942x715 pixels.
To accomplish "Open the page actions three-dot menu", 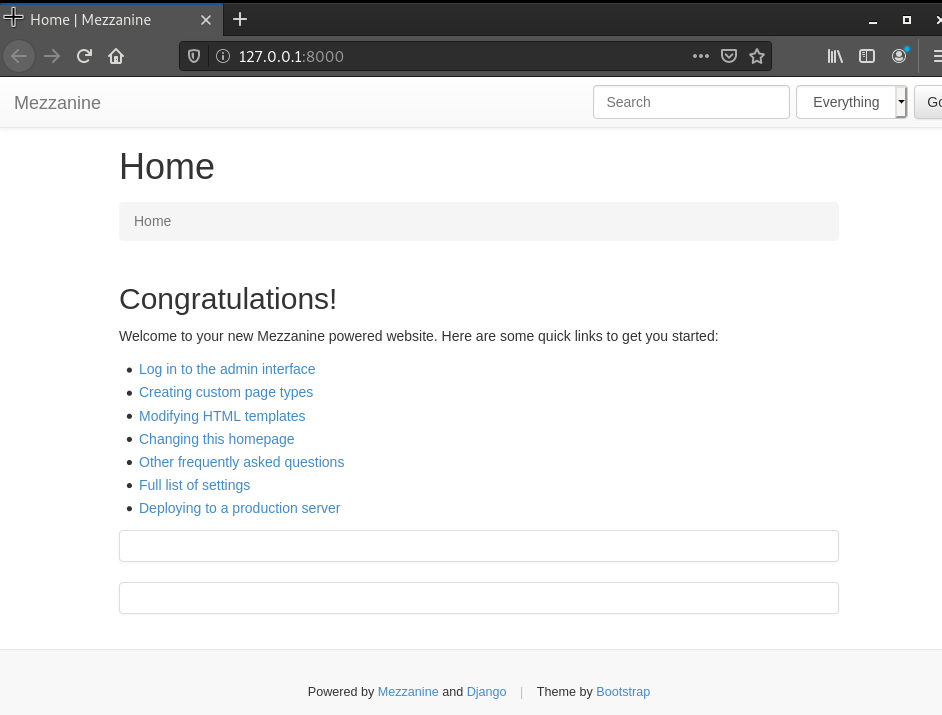I will (700, 56).
